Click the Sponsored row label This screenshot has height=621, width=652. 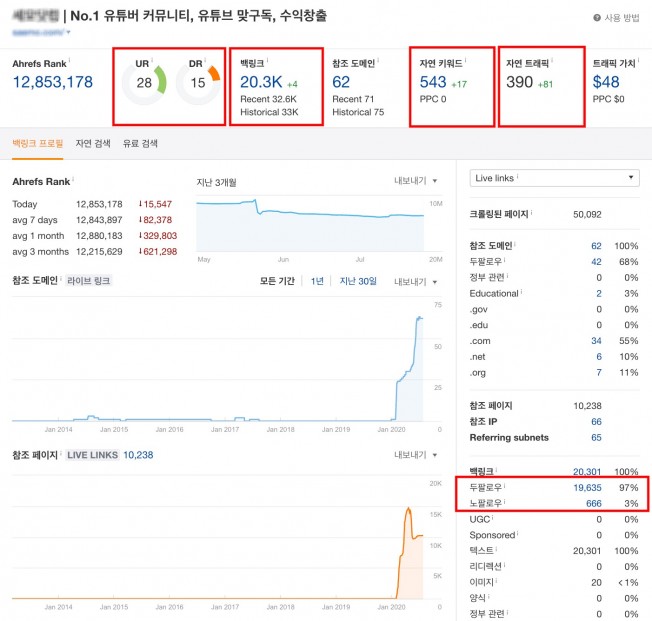click(492, 535)
